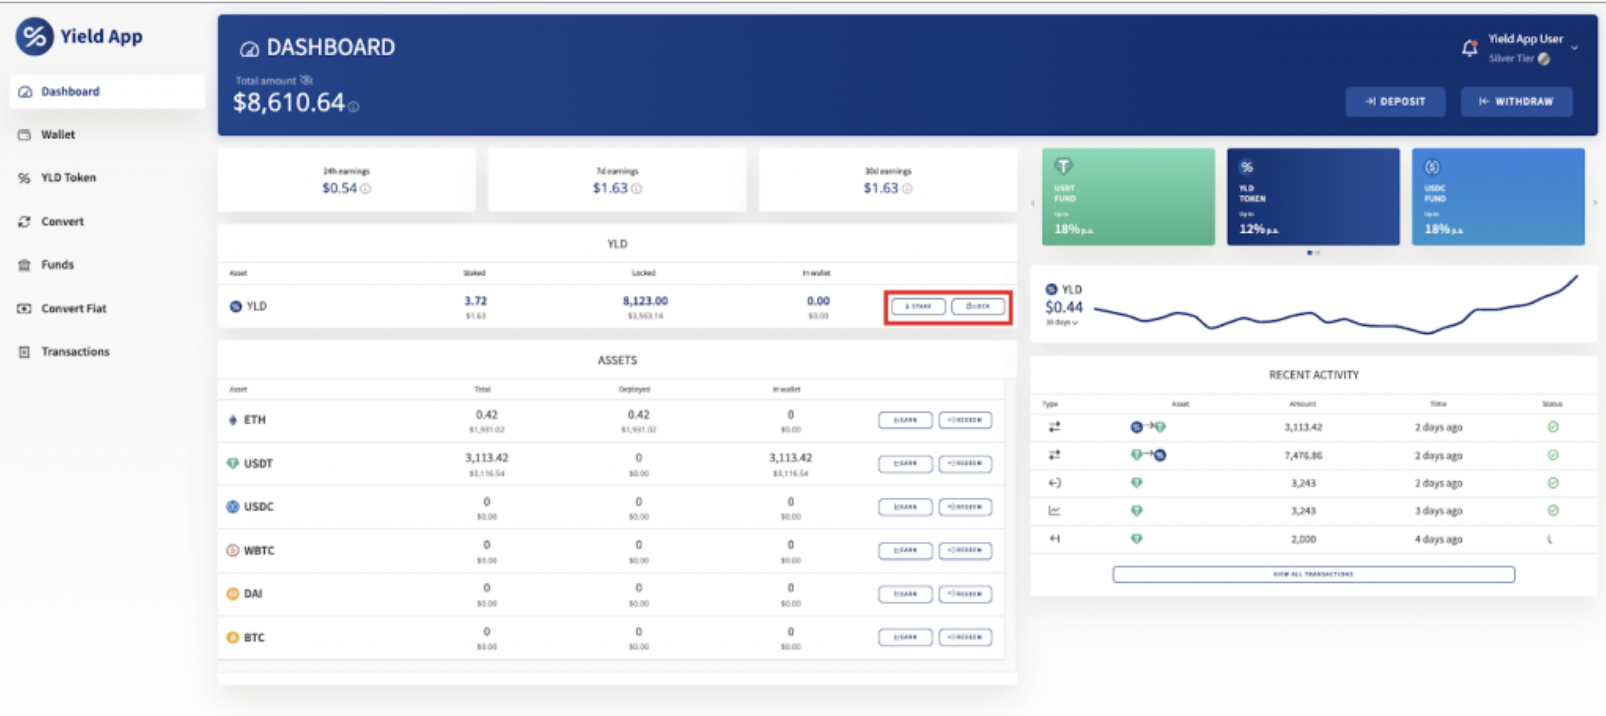This screenshot has height=716, width=1606.
Task: Click the locked YLD value 8,123.00
Action: point(645,301)
